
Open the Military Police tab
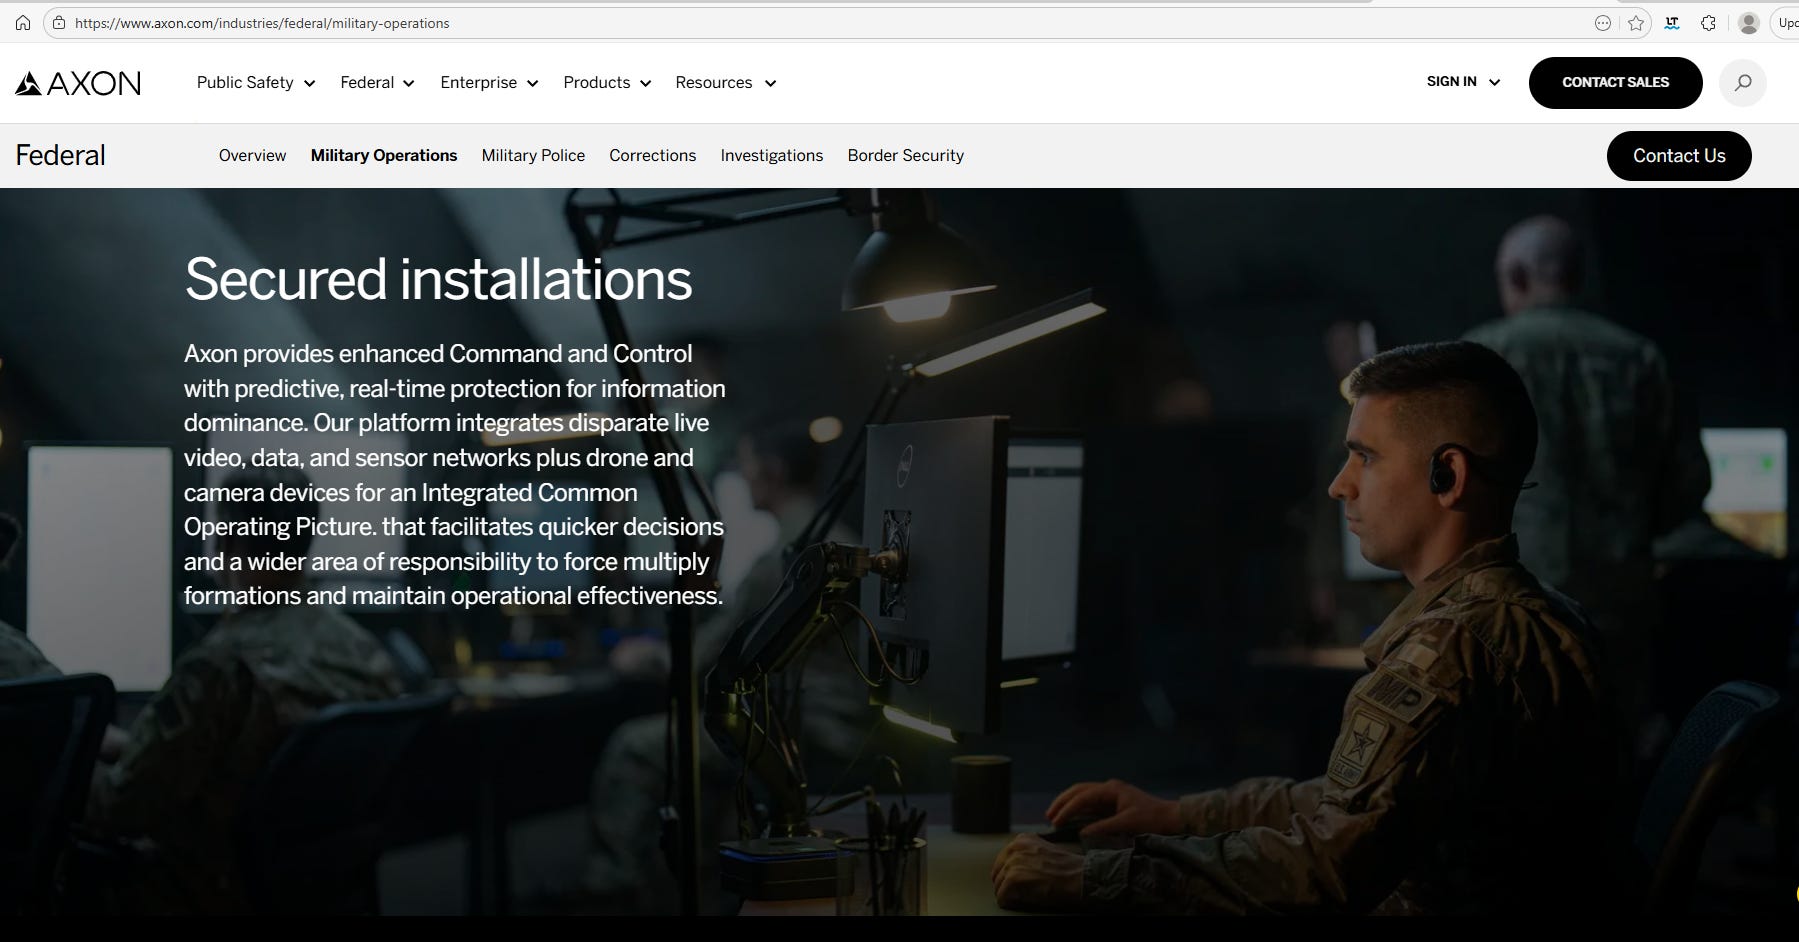(x=533, y=156)
